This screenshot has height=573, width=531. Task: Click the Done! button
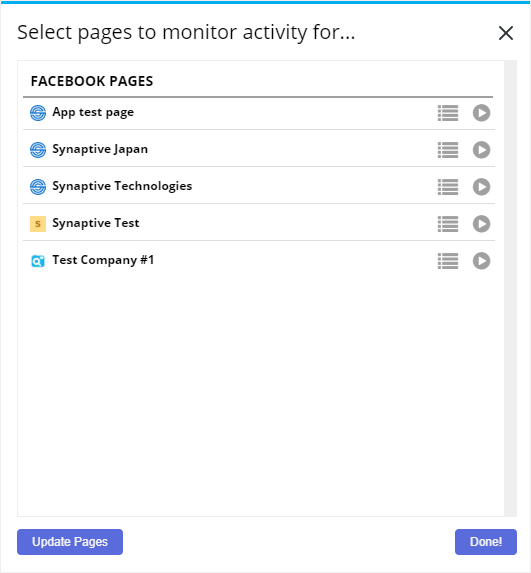click(486, 542)
